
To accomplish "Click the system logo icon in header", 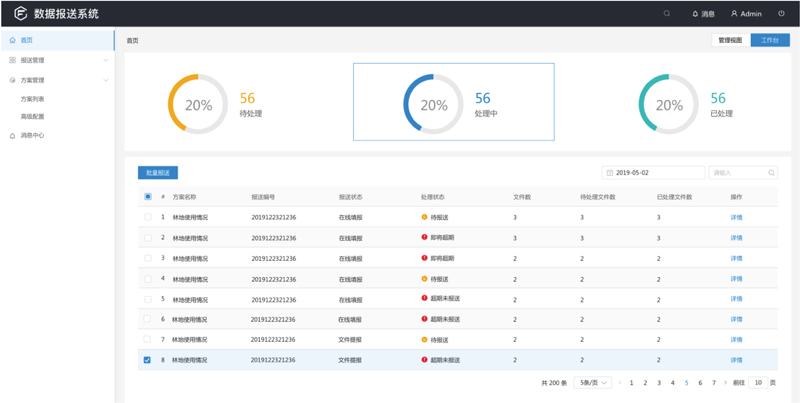I will pyautogui.click(x=20, y=14).
